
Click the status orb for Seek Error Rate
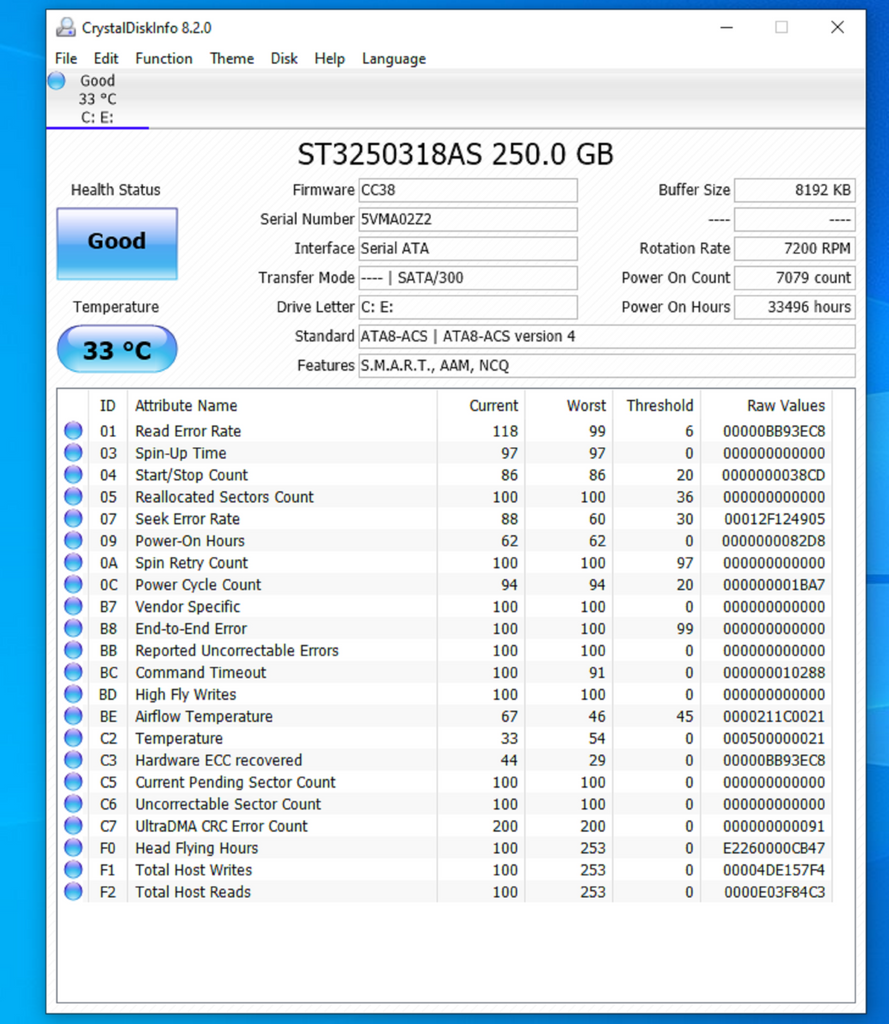(x=73, y=519)
